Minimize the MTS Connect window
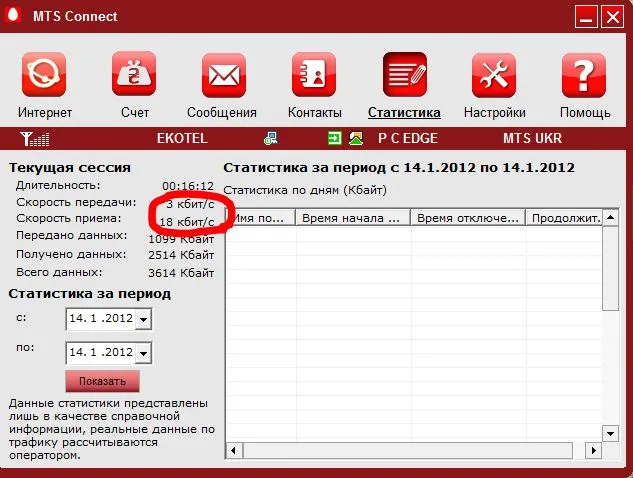633x478 pixels. 586,17
